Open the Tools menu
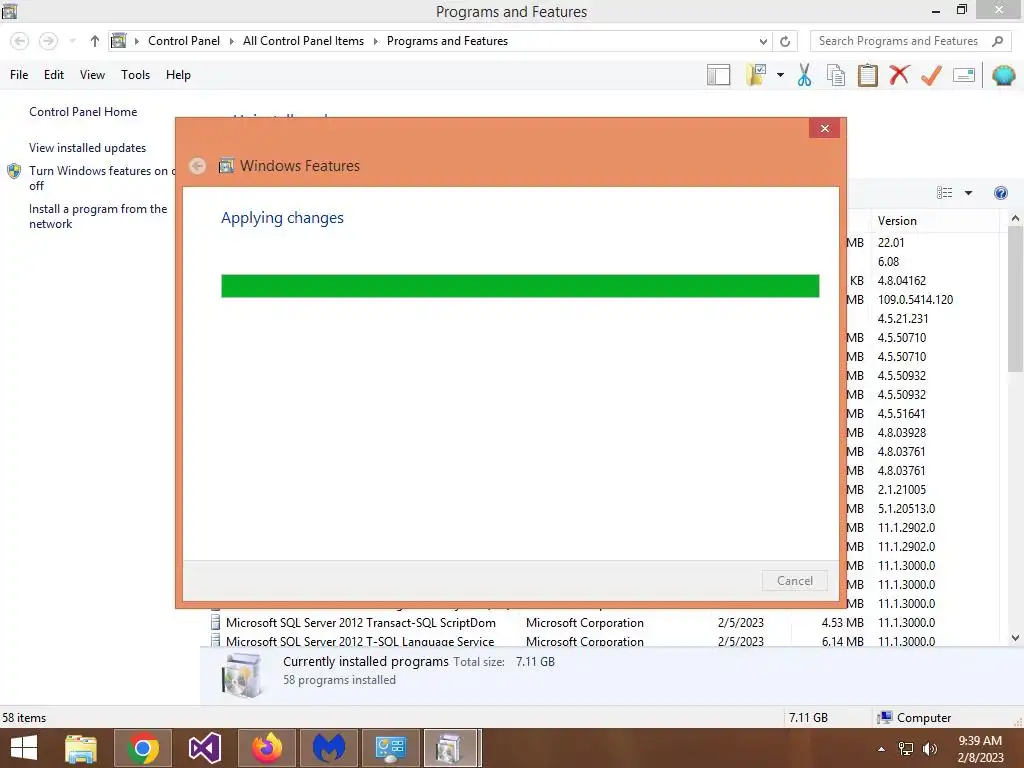This screenshot has height=768, width=1024. pos(135,74)
